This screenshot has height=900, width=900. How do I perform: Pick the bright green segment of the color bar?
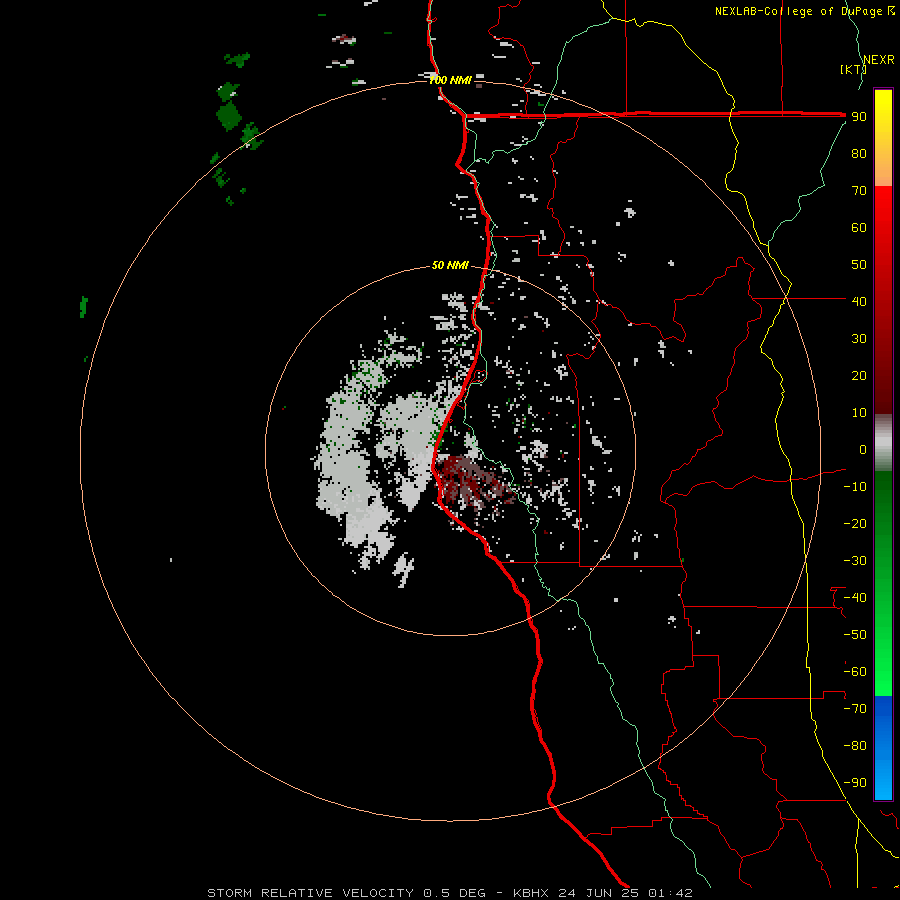coord(883,643)
